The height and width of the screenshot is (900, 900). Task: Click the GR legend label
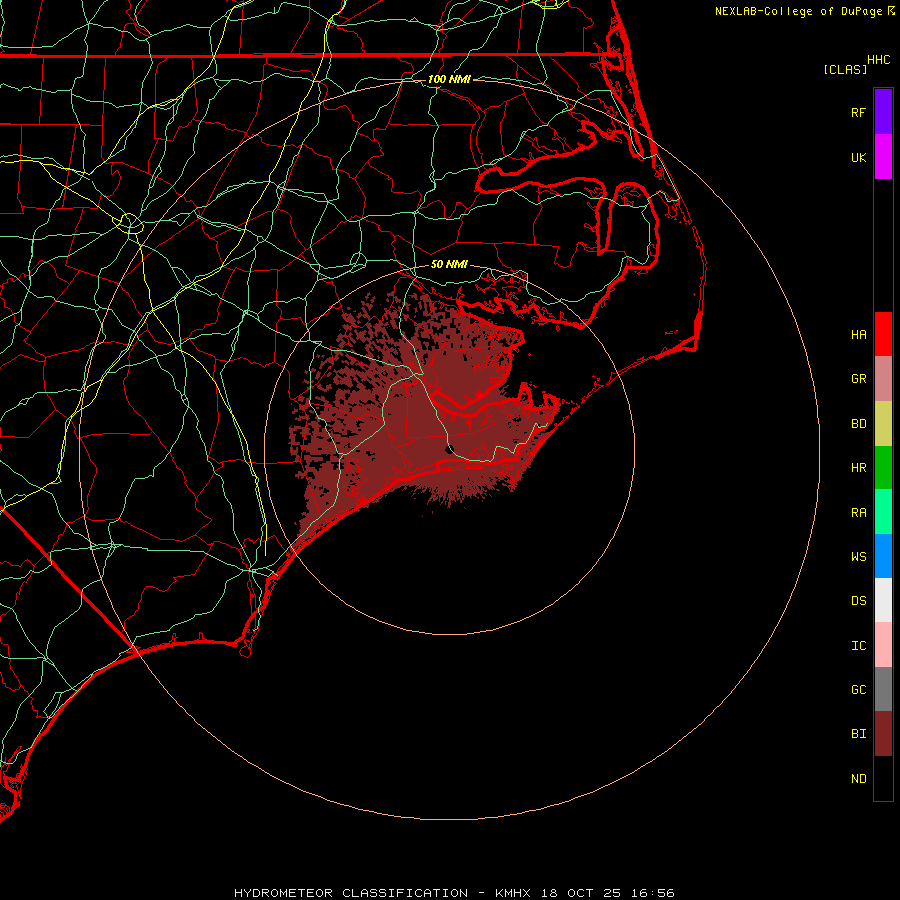click(x=858, y=379)
